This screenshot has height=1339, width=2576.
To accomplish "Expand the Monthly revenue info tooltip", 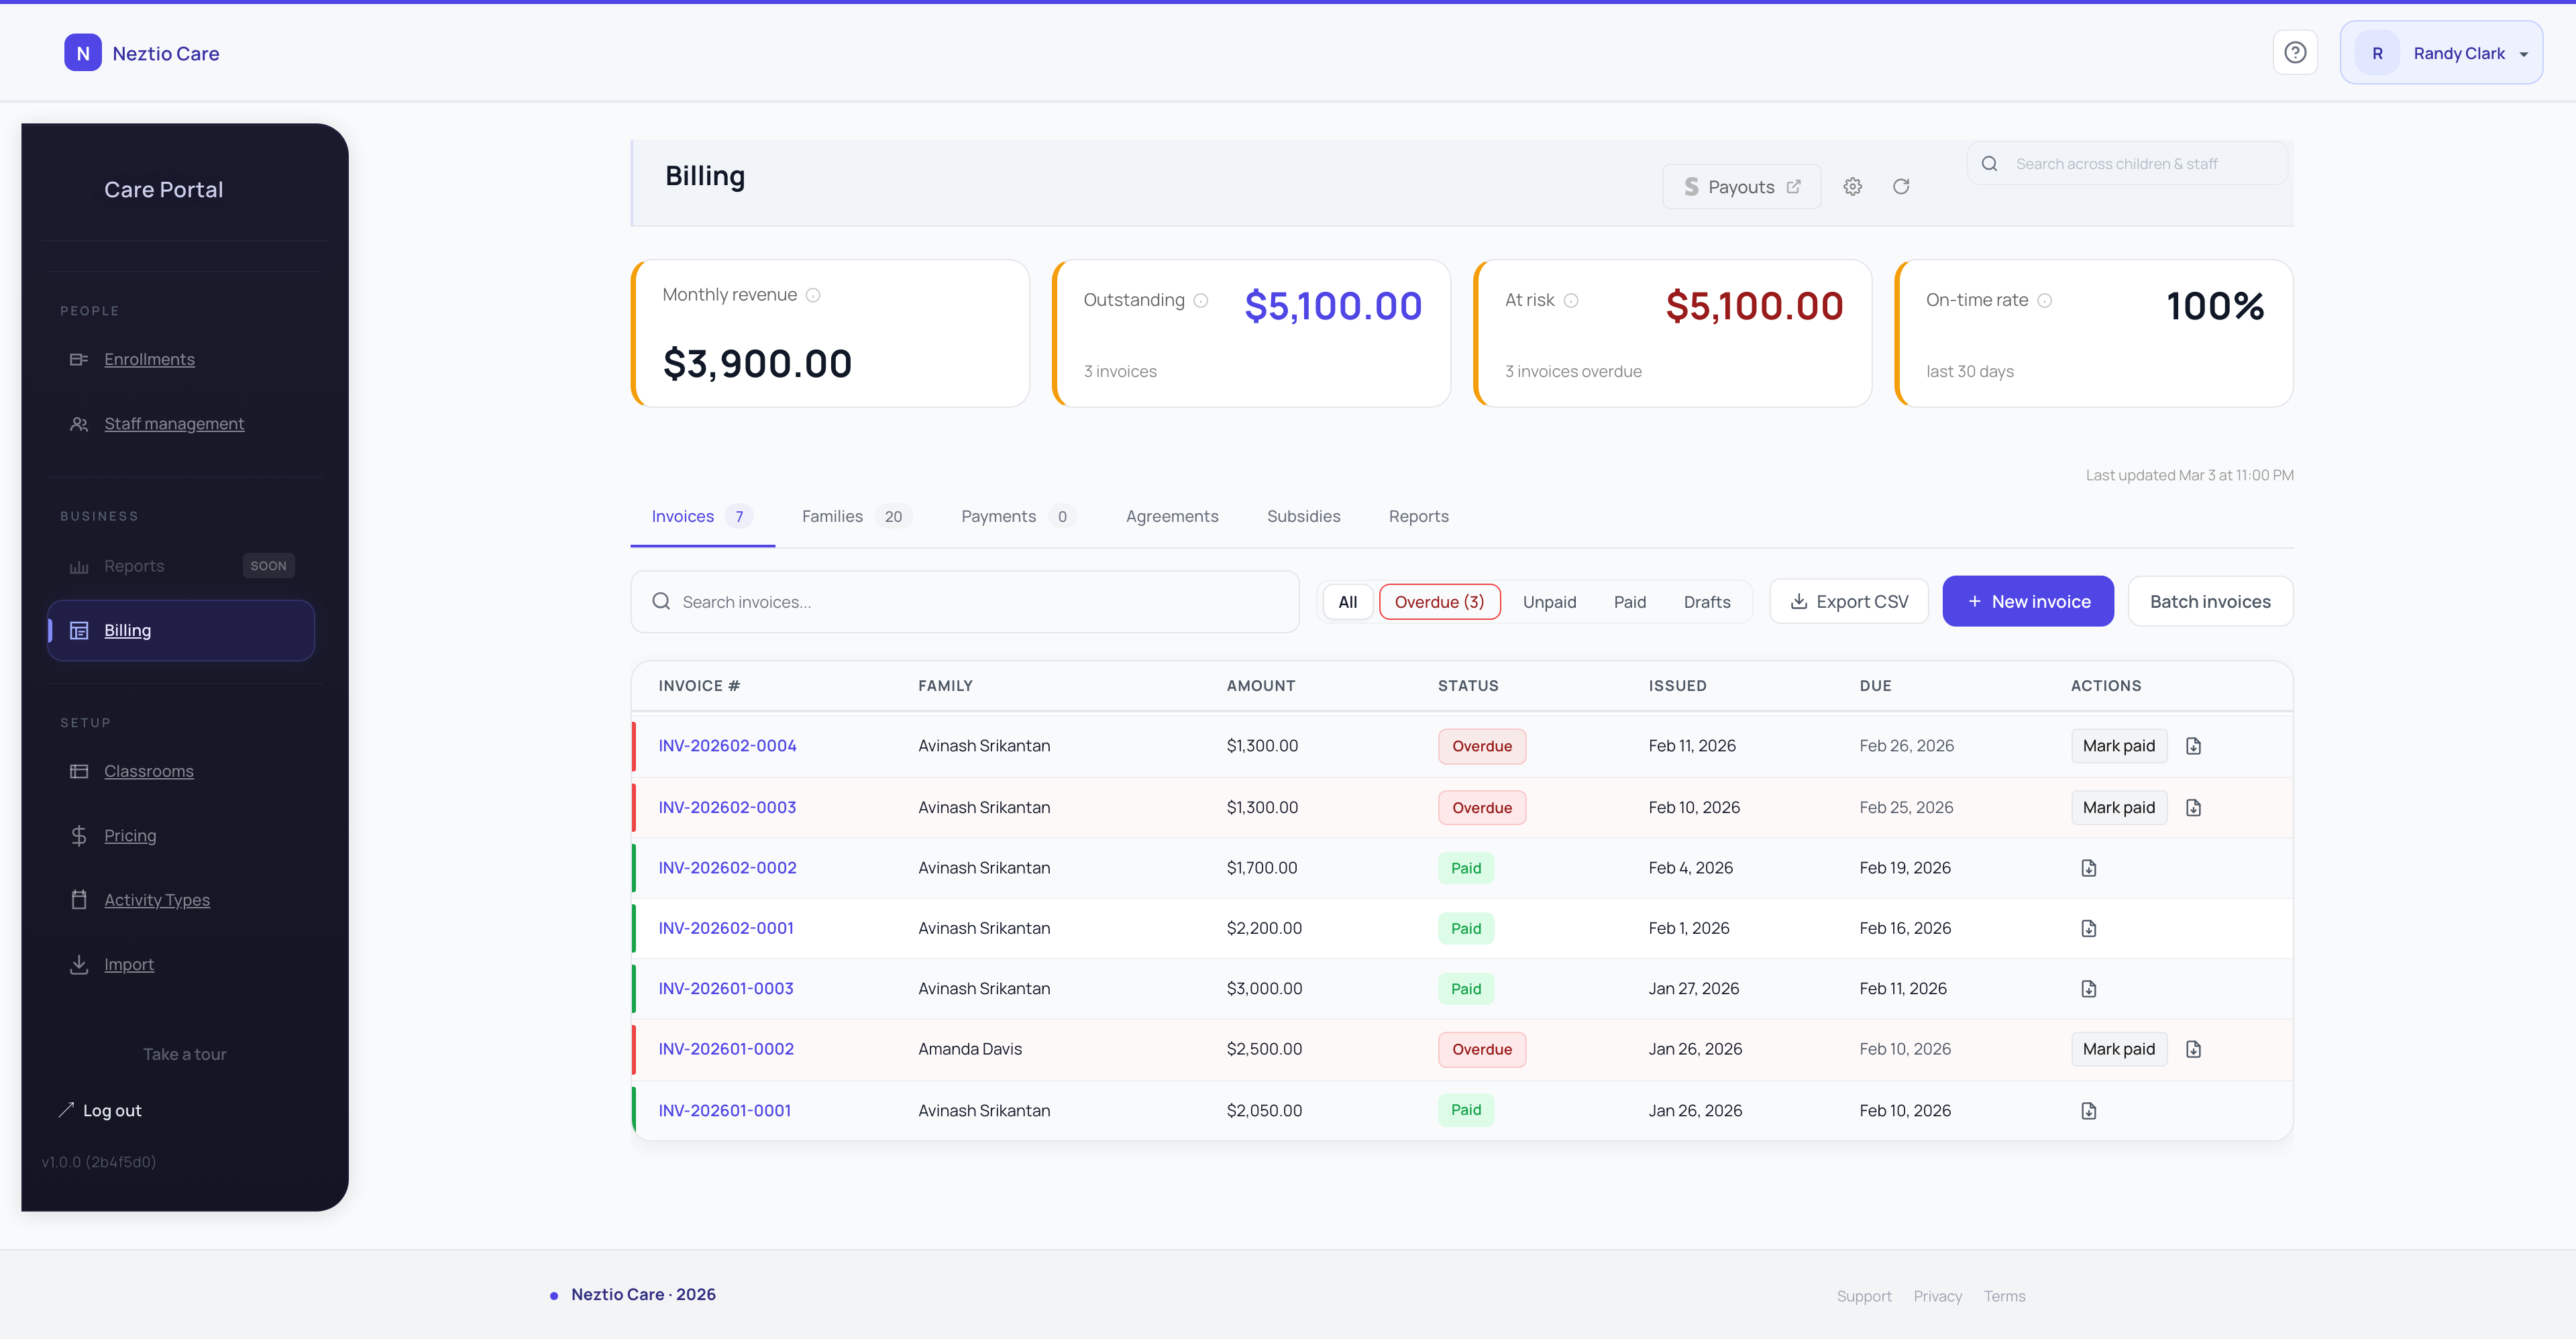I will tap(814, 294).
